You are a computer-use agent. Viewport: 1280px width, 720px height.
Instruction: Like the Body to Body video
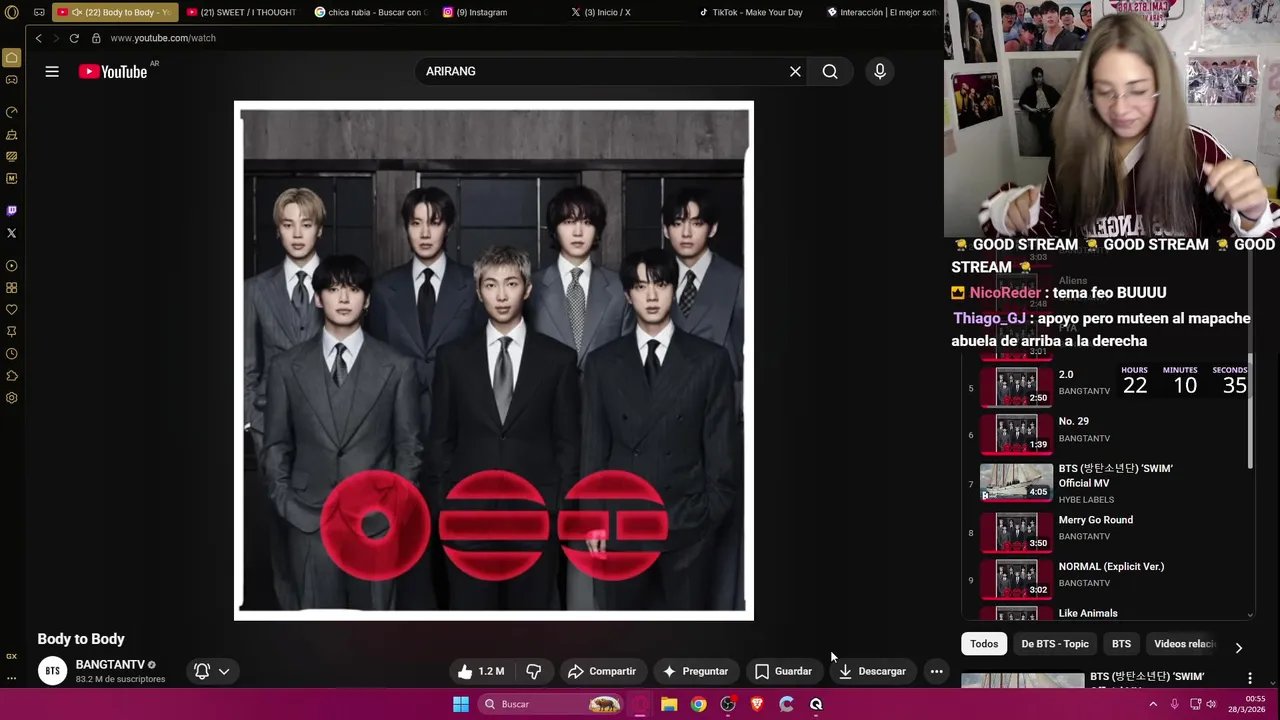point(481,671)
